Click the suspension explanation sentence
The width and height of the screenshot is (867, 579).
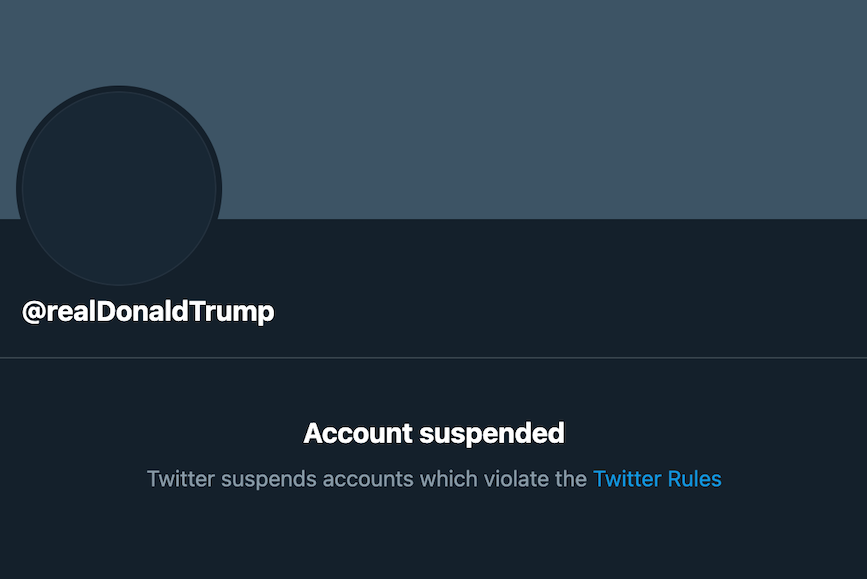click(x=433, y=479)
